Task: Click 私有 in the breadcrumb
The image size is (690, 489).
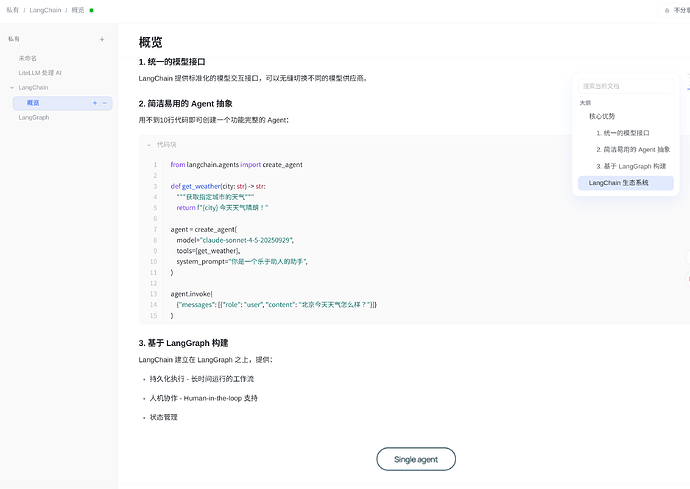Action: click(x=12, y=10)
